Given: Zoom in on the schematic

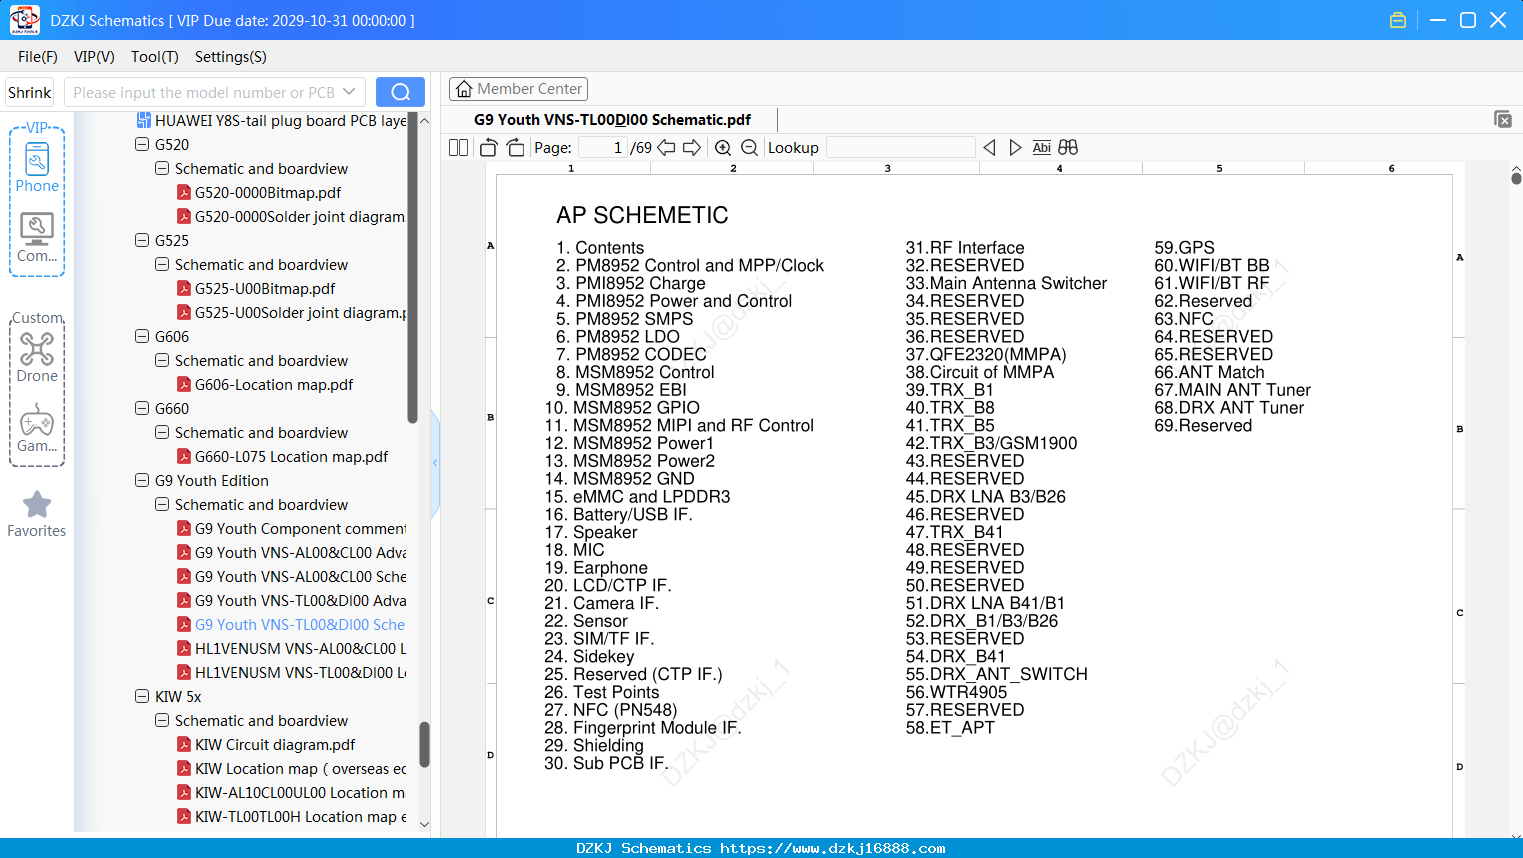Looking at the screenshot, I should 723,148.
